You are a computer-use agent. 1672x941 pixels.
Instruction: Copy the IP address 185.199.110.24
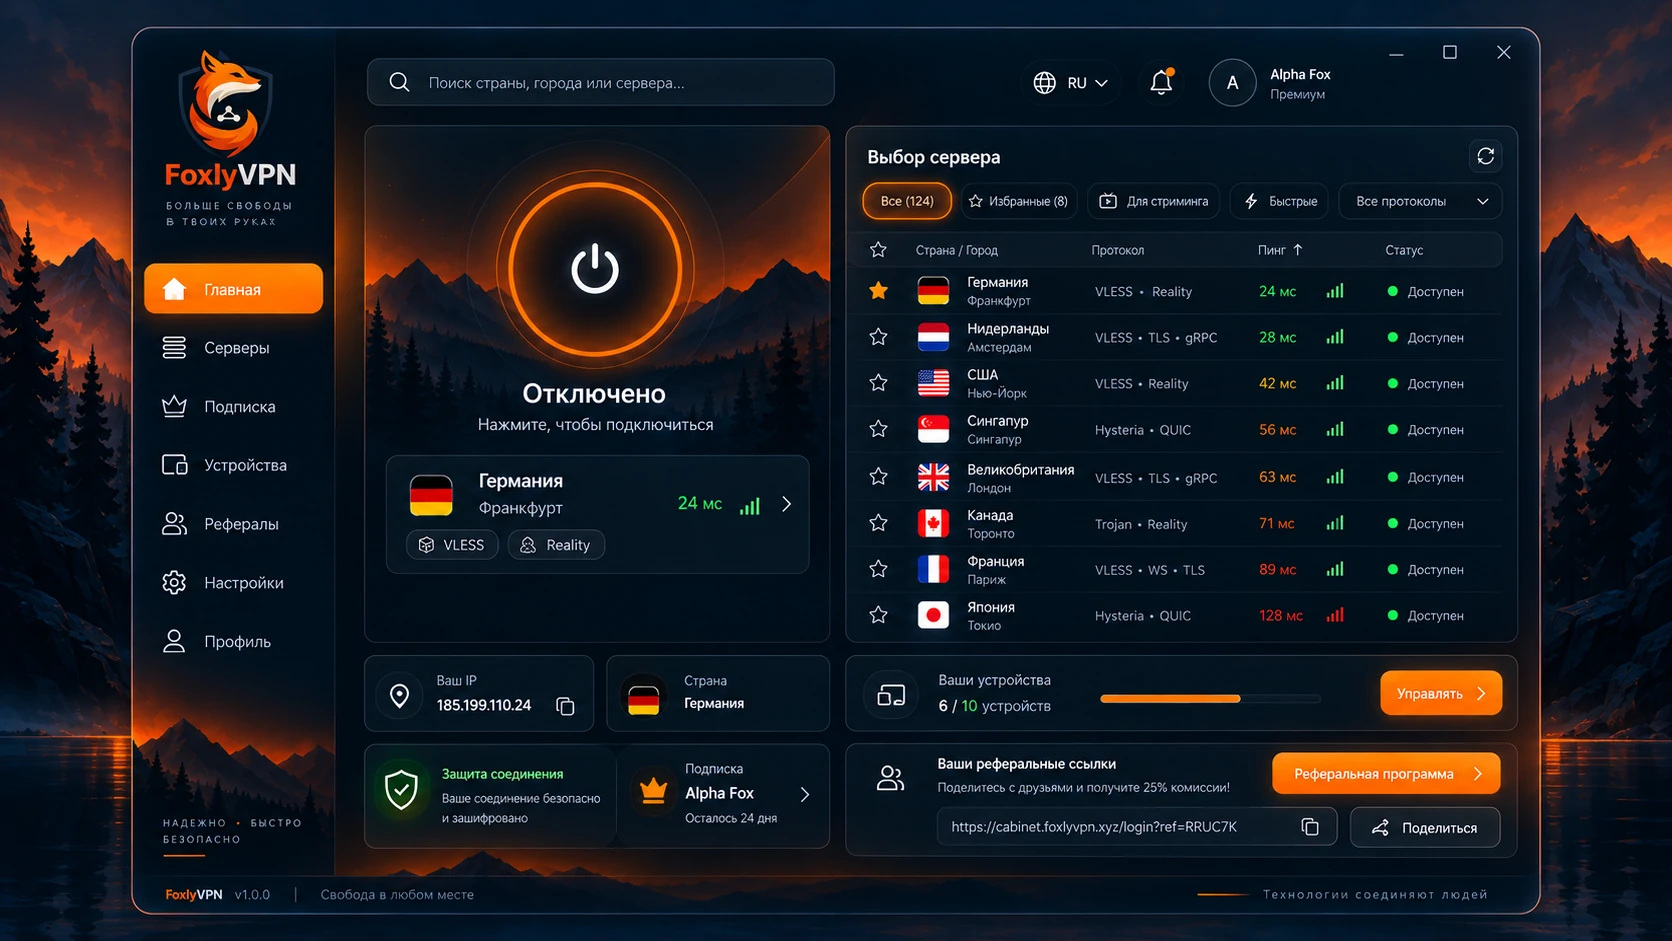(x=565, y=706)
